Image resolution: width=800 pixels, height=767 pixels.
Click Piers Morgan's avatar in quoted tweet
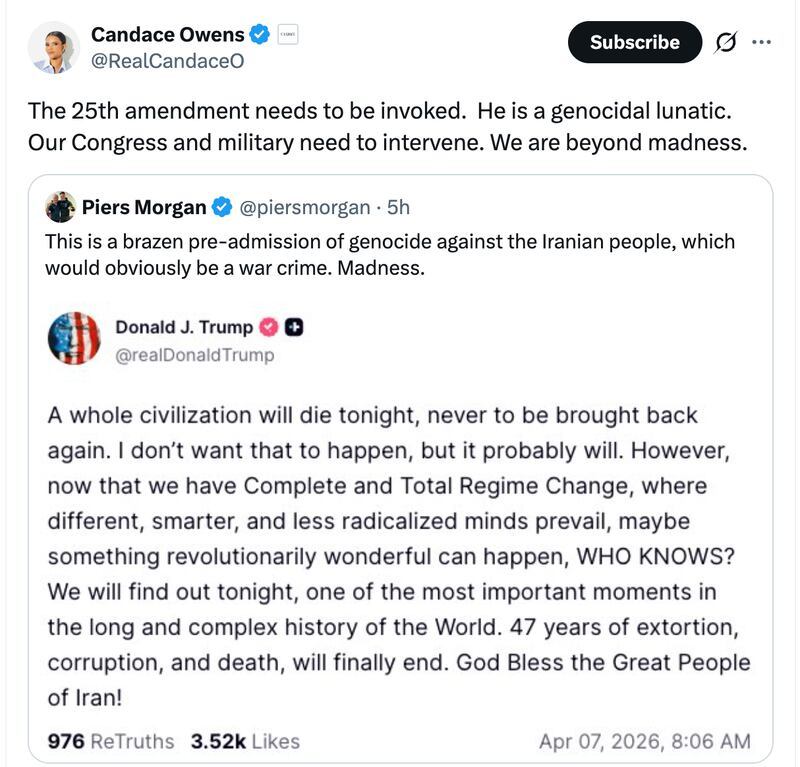coord(60,207)
